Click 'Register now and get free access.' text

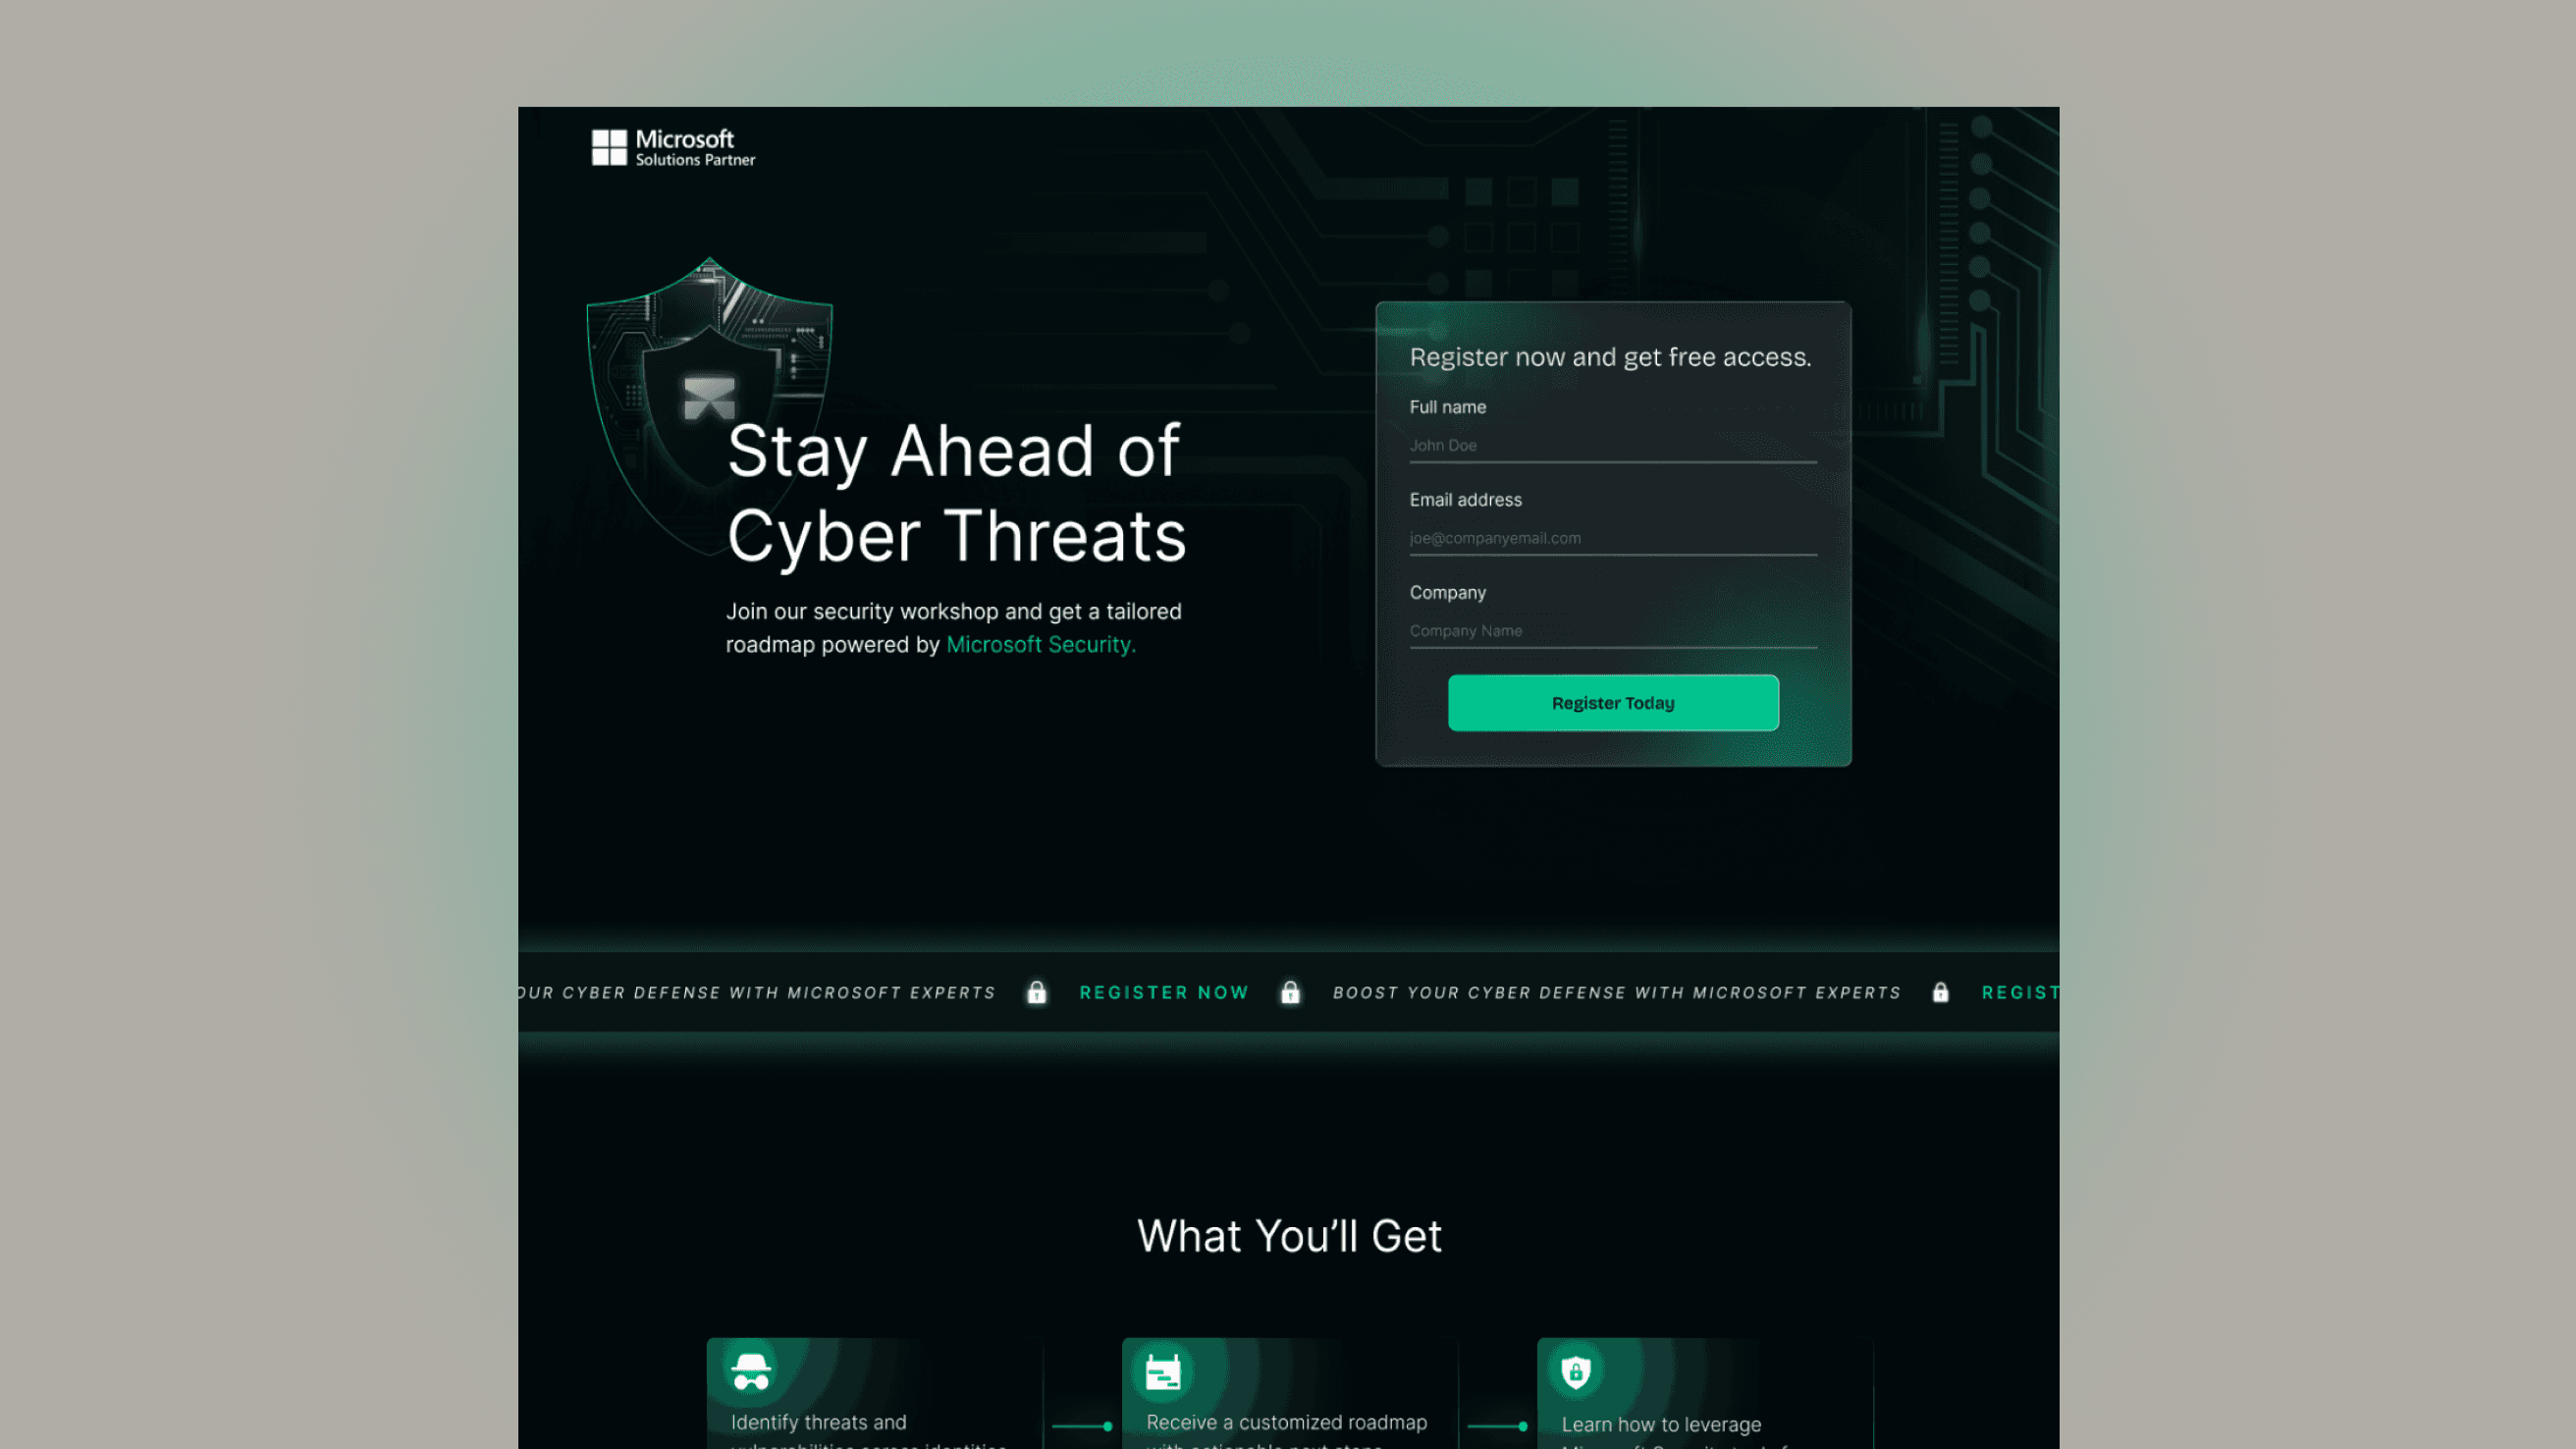[x=1610, y=357]
